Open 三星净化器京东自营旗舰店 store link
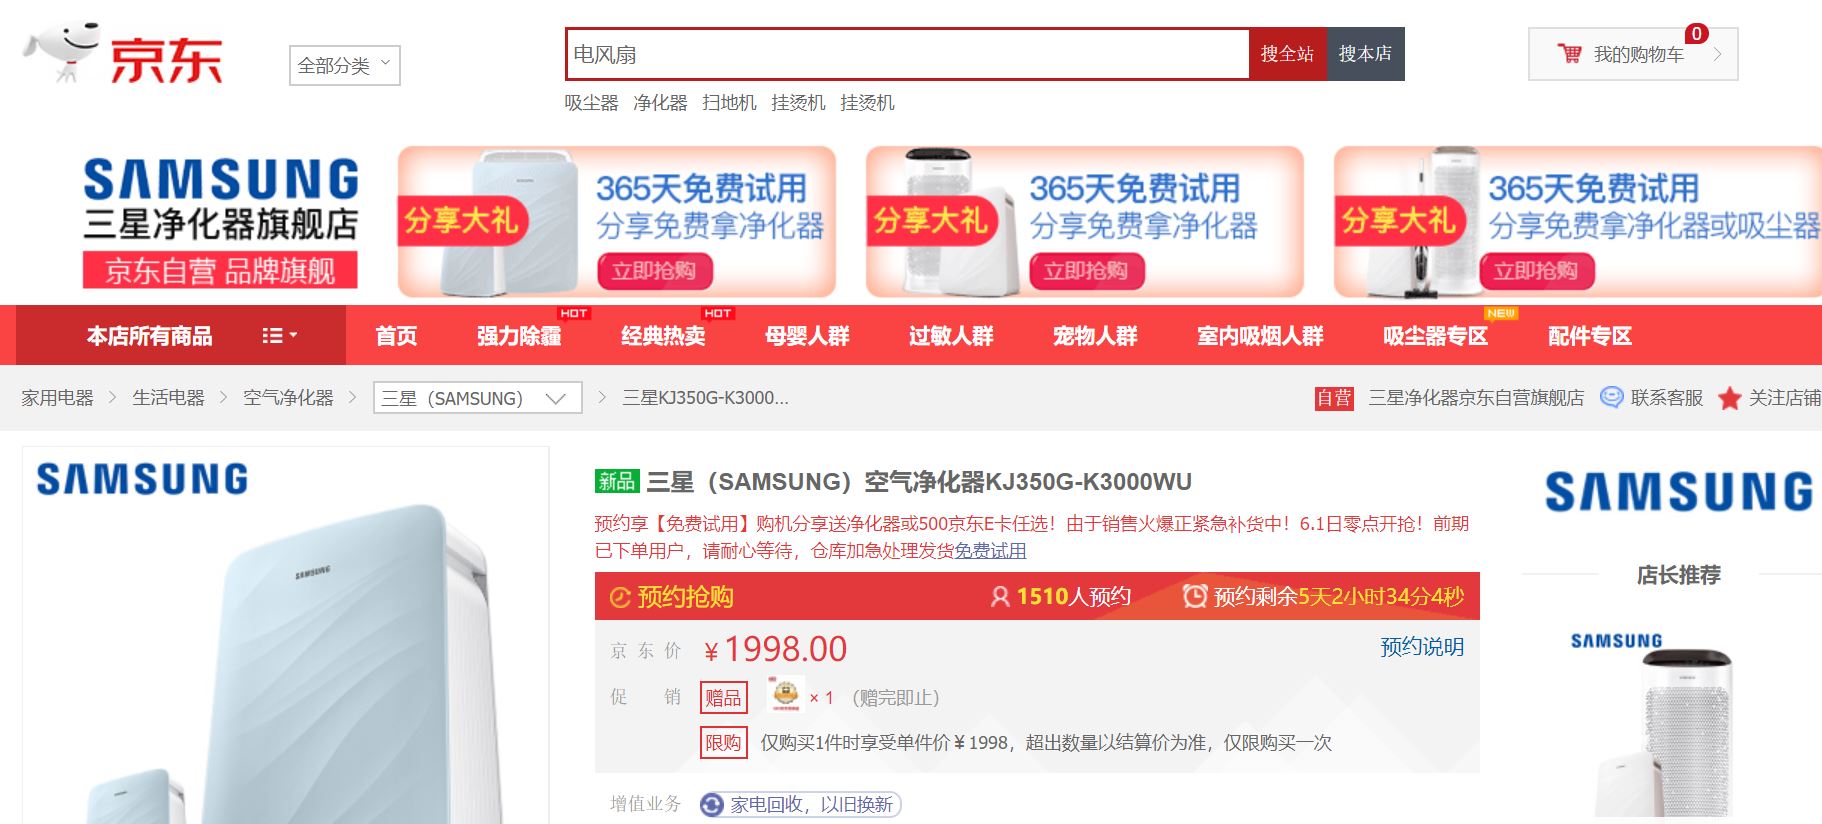 tap(1476, 398)
